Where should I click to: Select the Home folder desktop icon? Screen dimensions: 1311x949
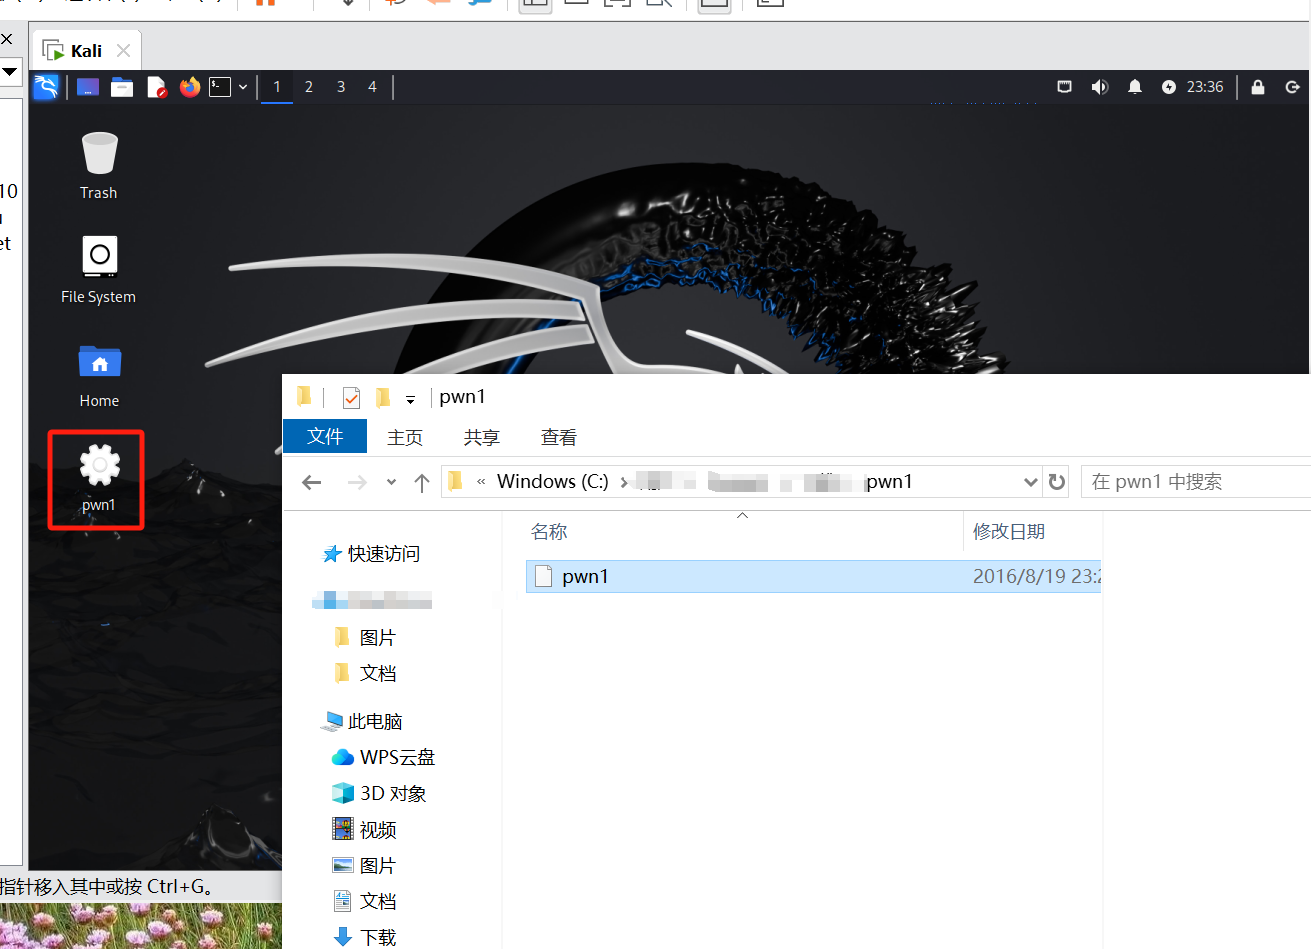[x=99, y=375]
